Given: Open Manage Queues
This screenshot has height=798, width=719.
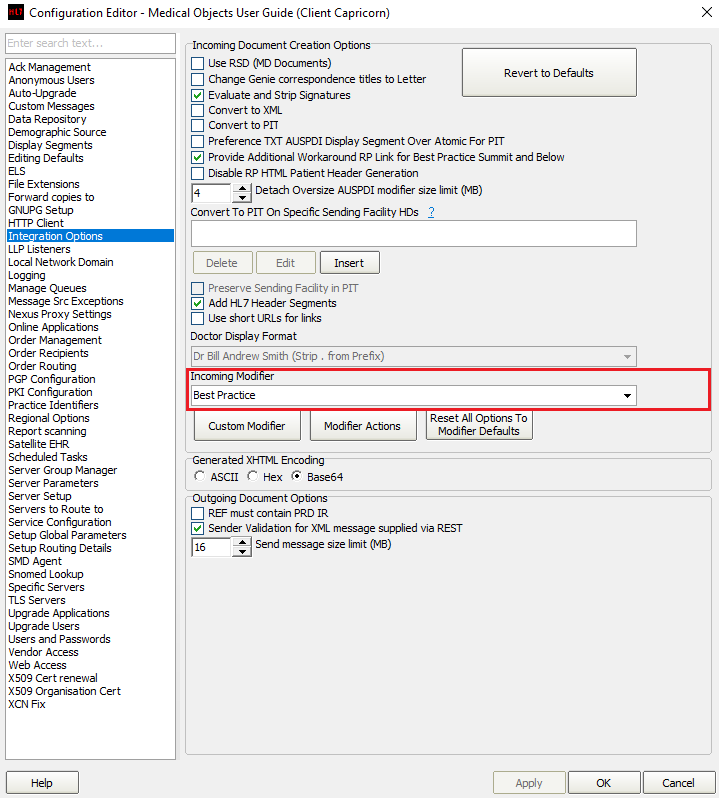Looking at the screenshot, I should point(47,288).
